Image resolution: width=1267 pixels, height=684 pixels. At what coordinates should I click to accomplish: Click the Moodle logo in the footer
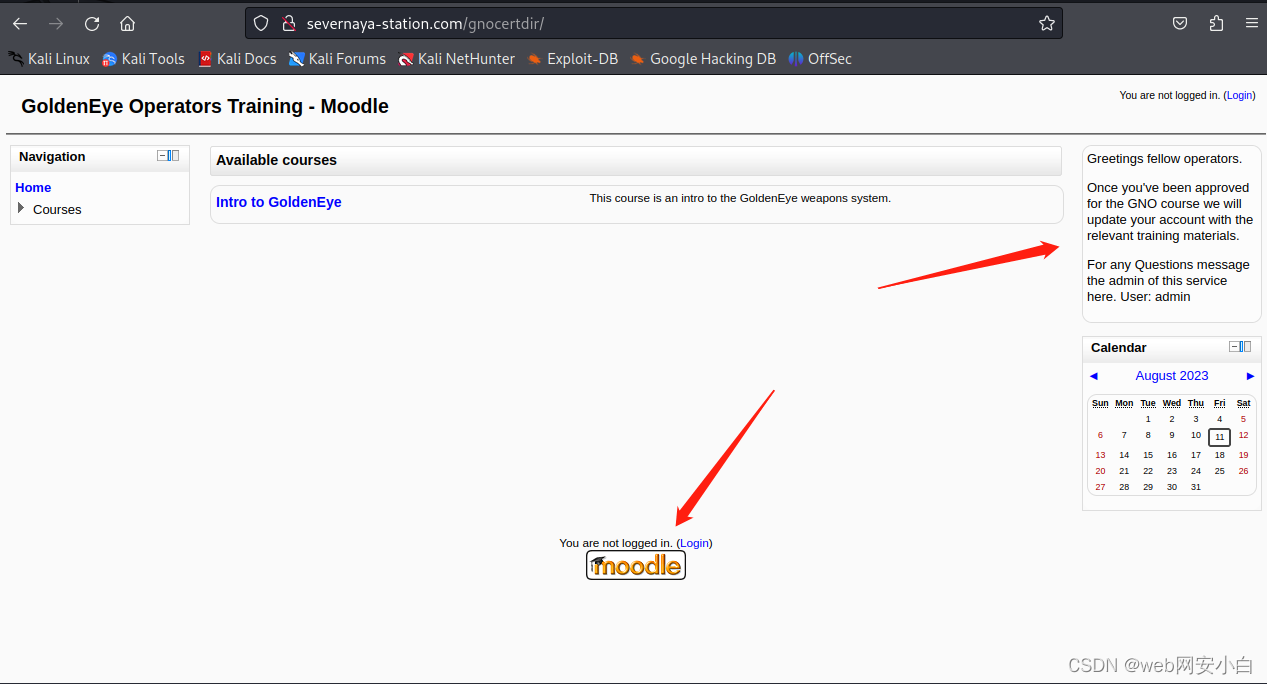click(x=636, y=565)
